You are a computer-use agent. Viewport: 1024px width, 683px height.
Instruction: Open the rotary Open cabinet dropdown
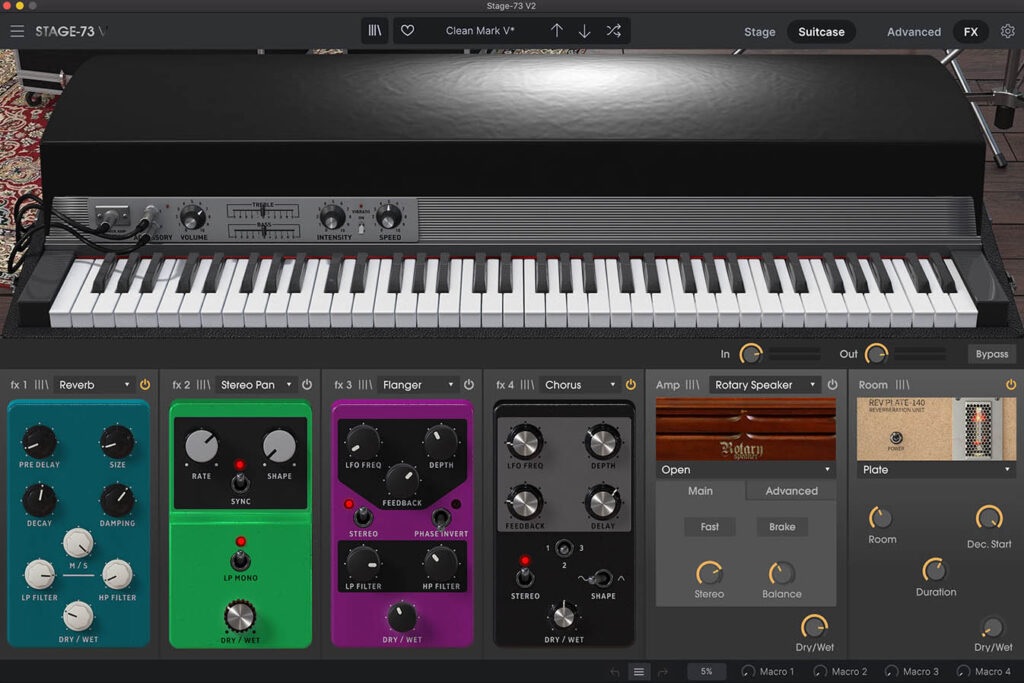(x=746, y=469)
